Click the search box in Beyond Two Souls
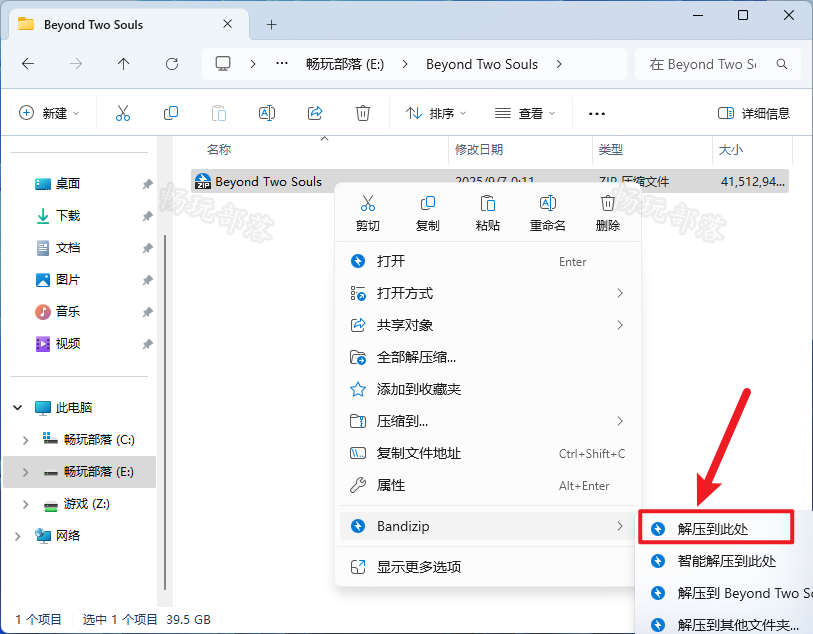The height and width of the screenshot is (634, 813). (718, 64)
